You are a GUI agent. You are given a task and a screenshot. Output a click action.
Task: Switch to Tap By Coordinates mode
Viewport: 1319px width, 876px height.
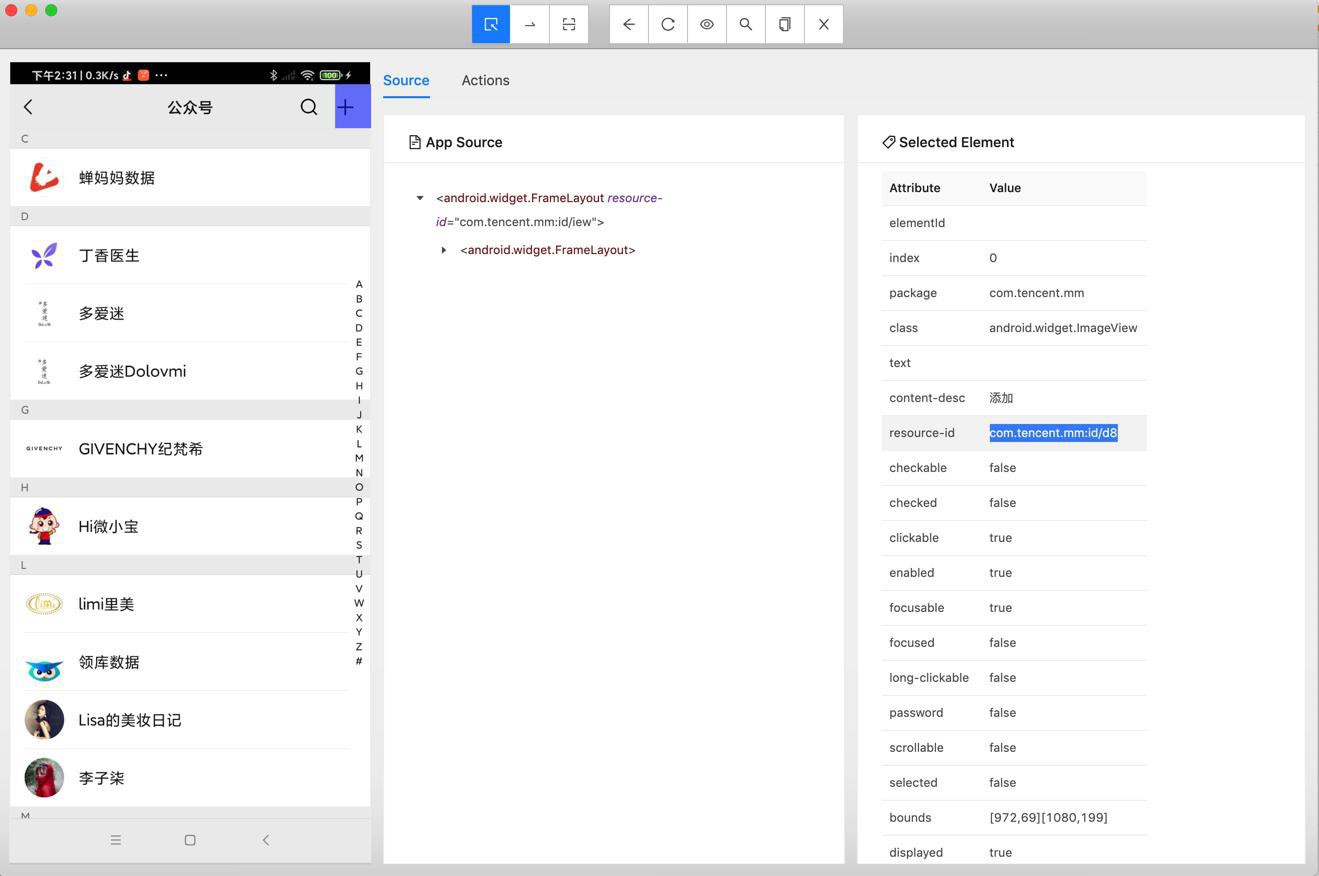[x=569, y=24]
